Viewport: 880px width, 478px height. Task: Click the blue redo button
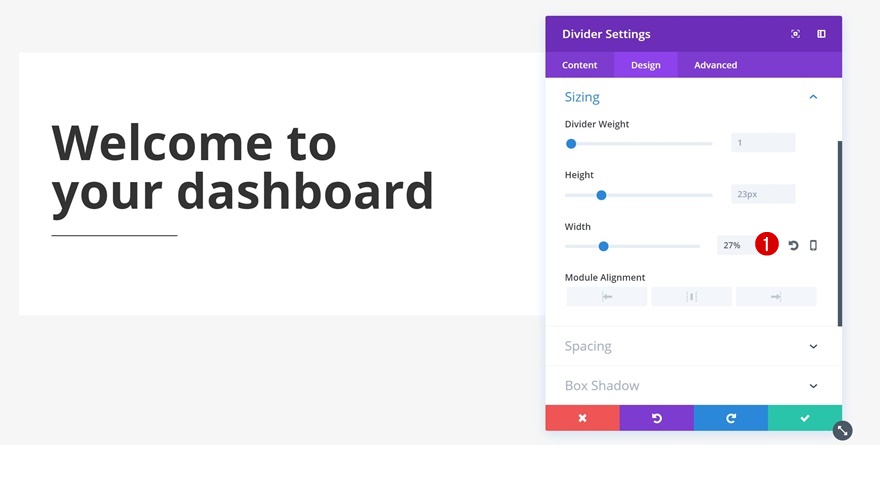click(x=730, y=418)
